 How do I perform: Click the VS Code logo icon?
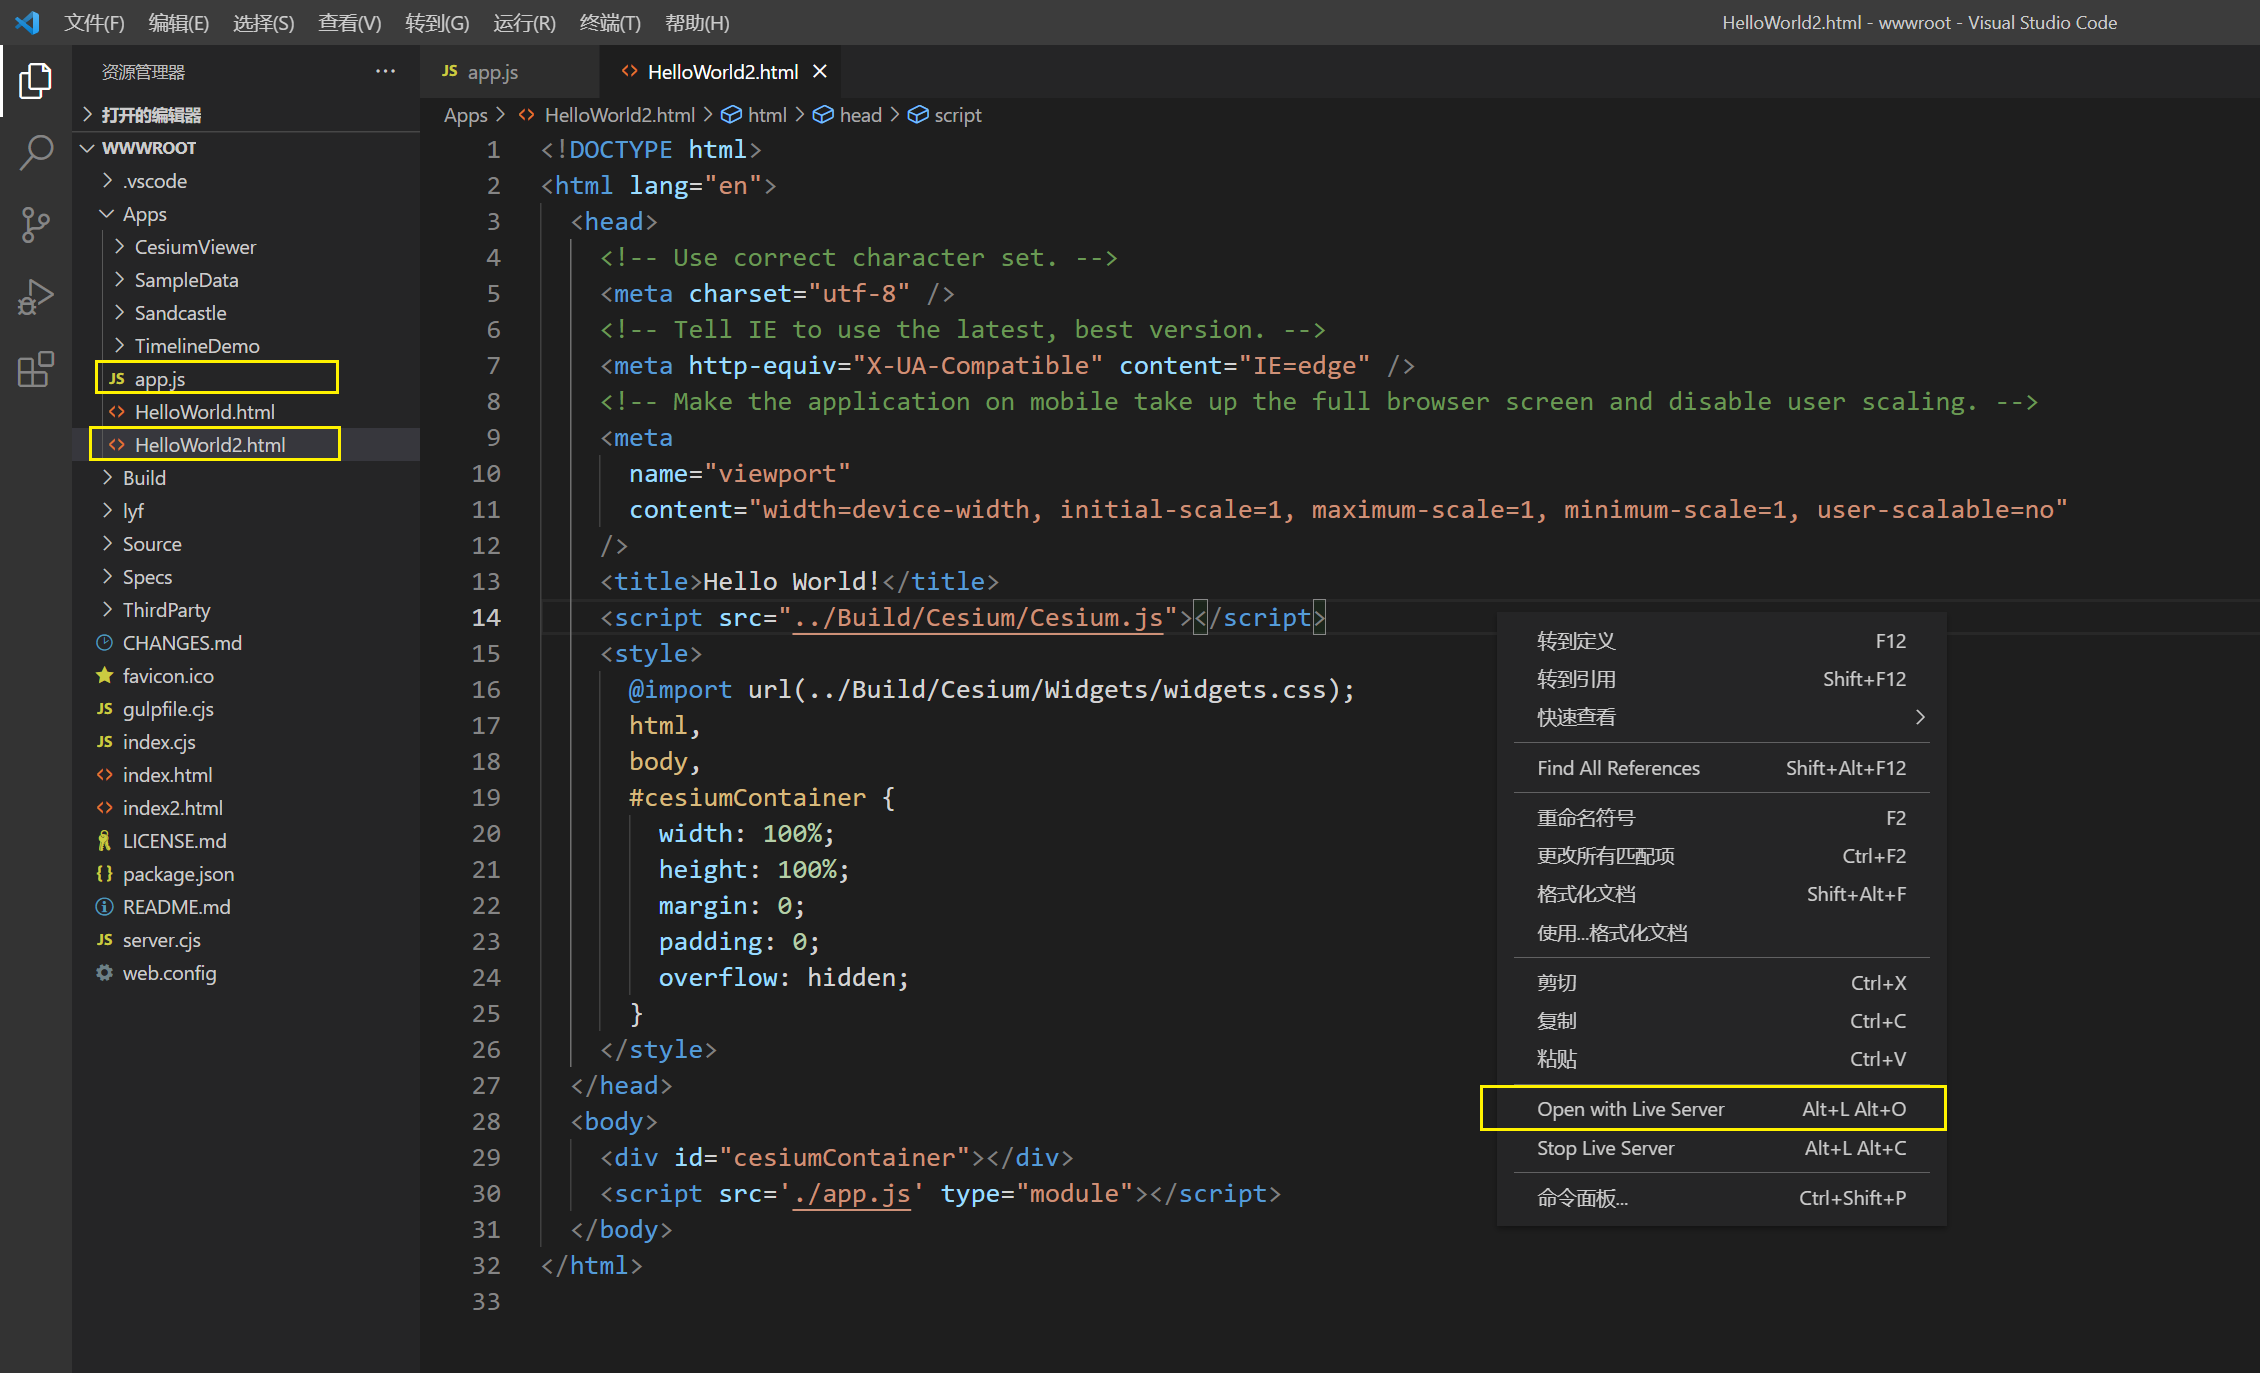coord(28,22)
